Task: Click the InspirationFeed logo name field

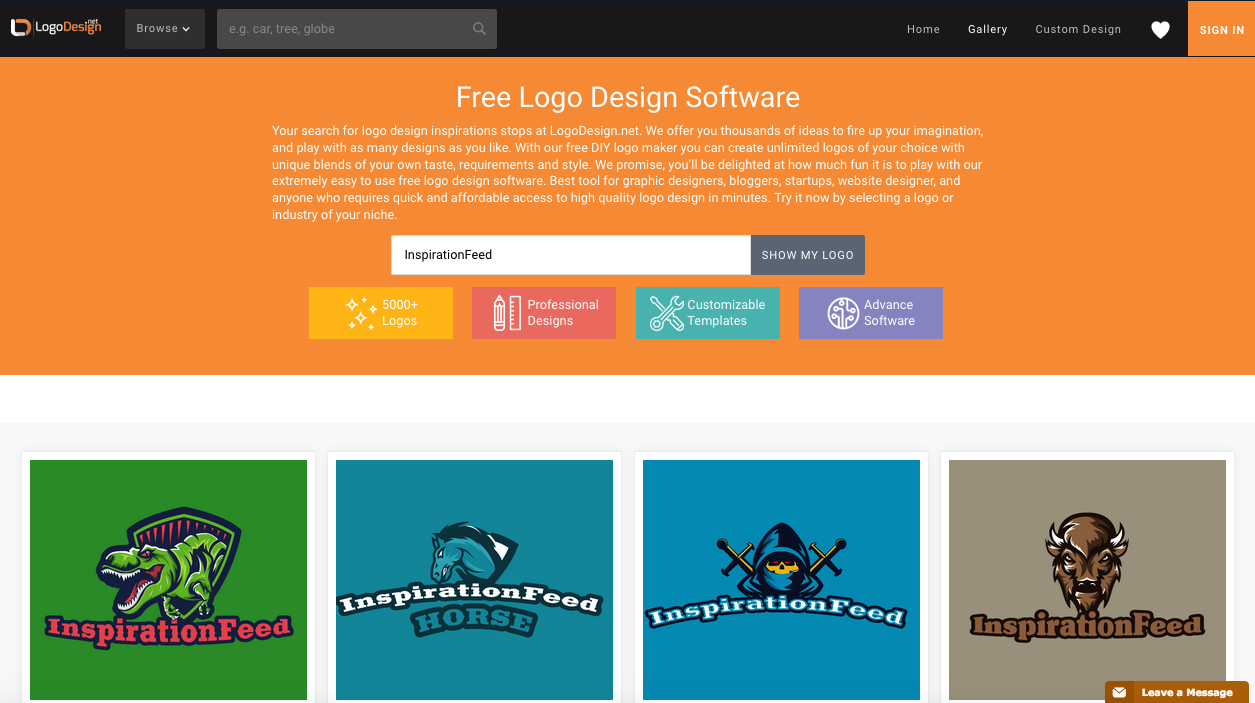Action: [x=570, y=254]
